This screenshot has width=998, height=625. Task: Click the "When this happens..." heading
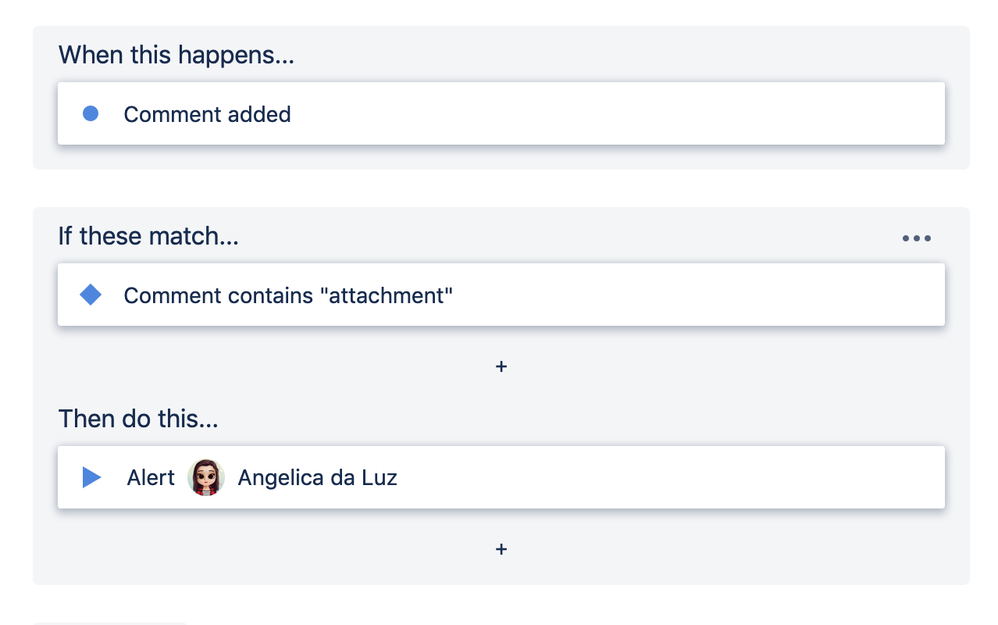176,54
